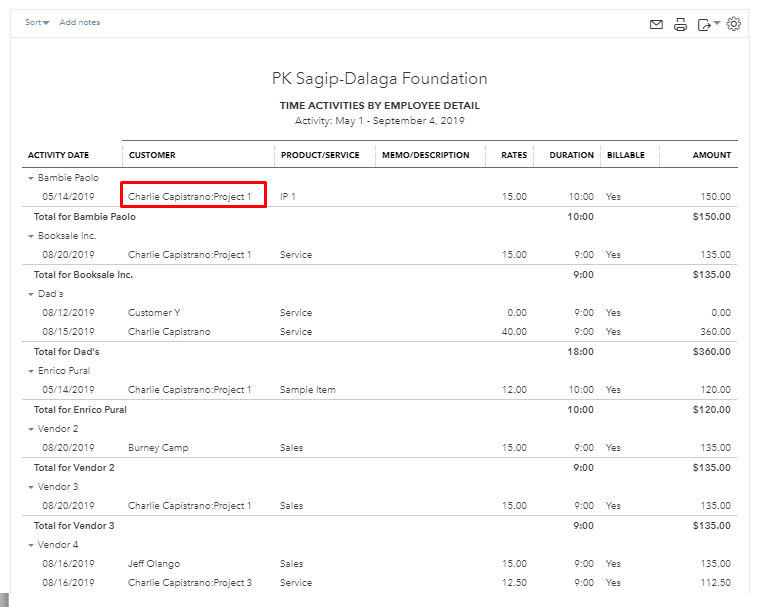Image resolution: width=760 pixels, height=607 pixels.
Task: Open the export report icon
Action: coord(706,24)
